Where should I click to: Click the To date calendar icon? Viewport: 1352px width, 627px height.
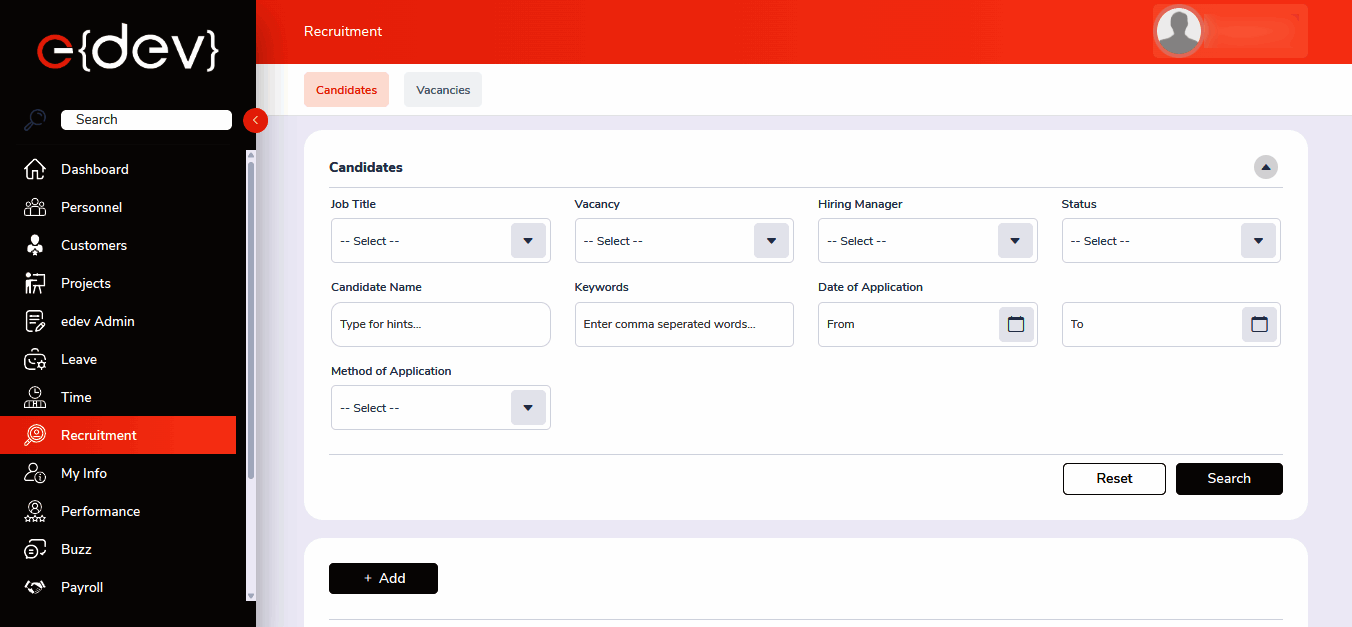(1259, 324)
